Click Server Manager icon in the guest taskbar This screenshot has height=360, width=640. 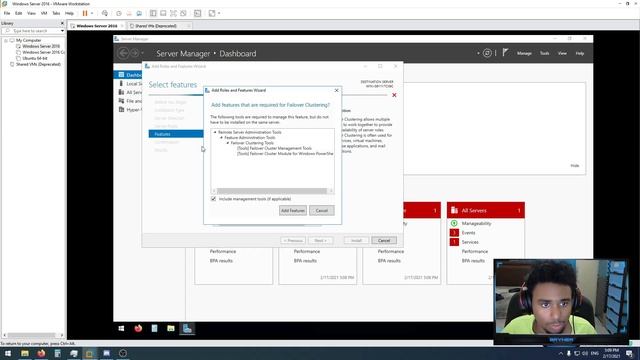pyautogui.click(x=187, y=329)
